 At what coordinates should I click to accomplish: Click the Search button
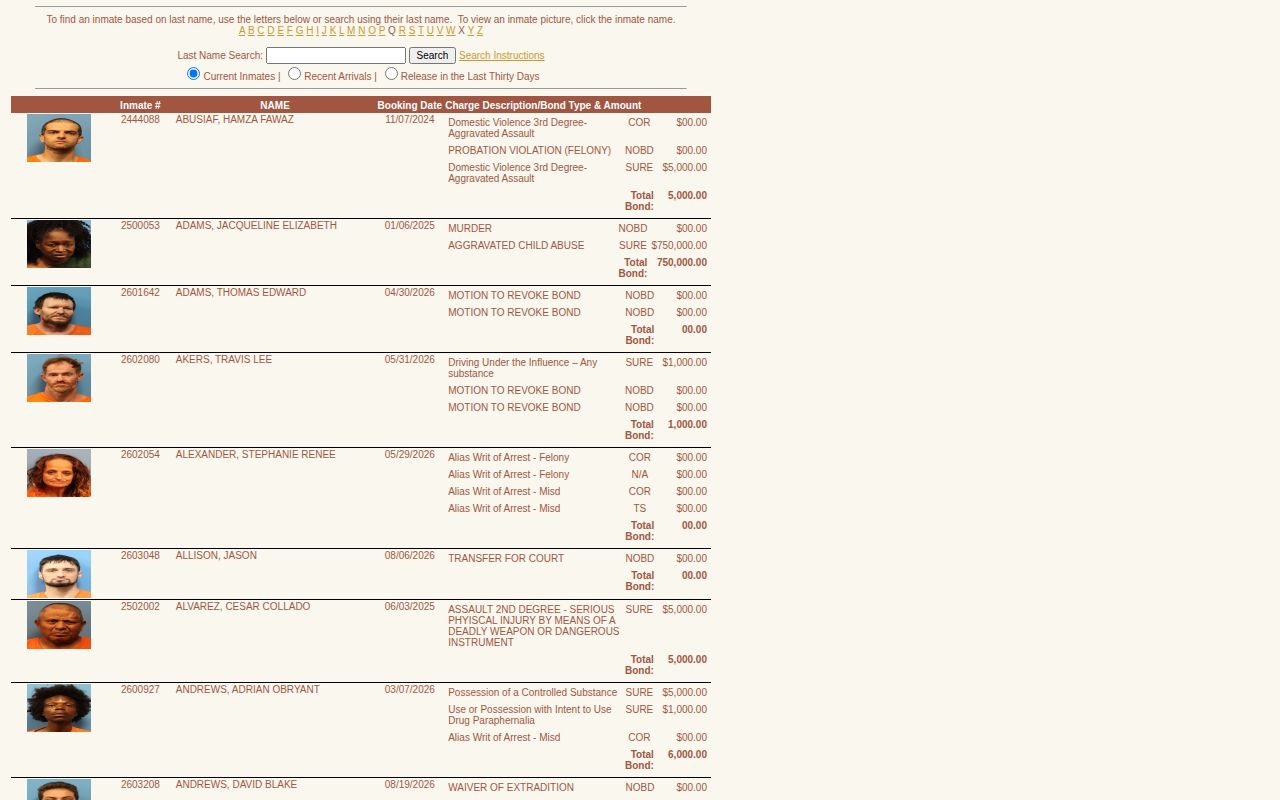432,56
